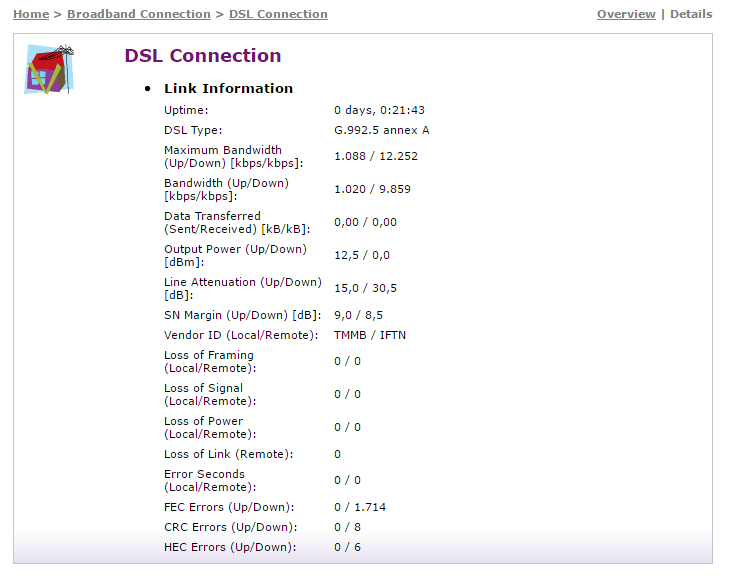The height and width of the screenshot is (587, 740).
Task: Select CRC errors value 0 / 8
Action: pyautogui.click(x=347, y=527)
